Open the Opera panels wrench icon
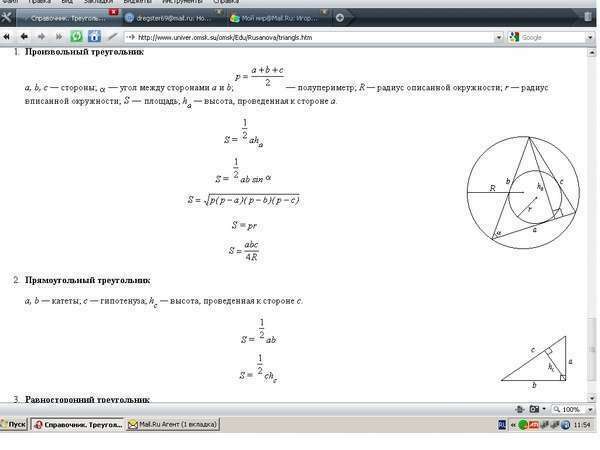The image size is (600, 450). (x=6, y=17)
